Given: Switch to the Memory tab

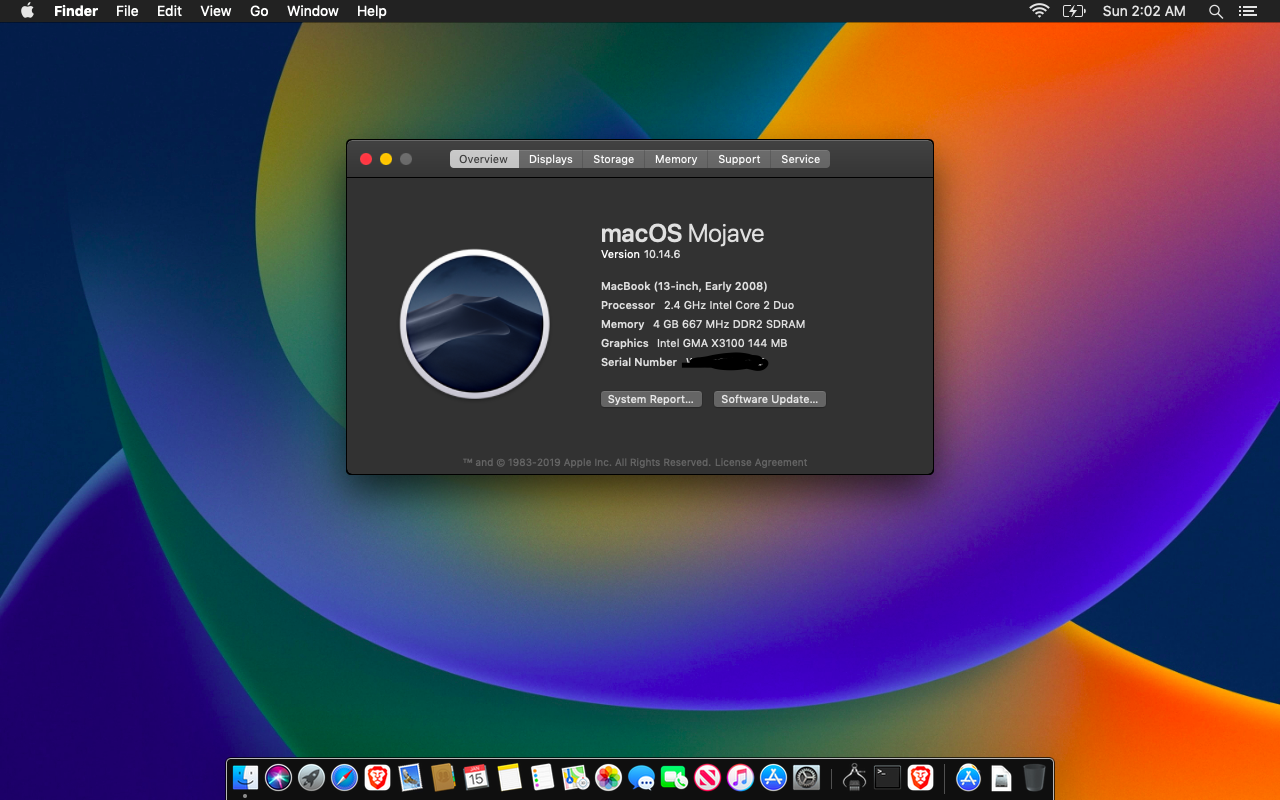Looking at the screenshot, I should [x=676, y=159].
